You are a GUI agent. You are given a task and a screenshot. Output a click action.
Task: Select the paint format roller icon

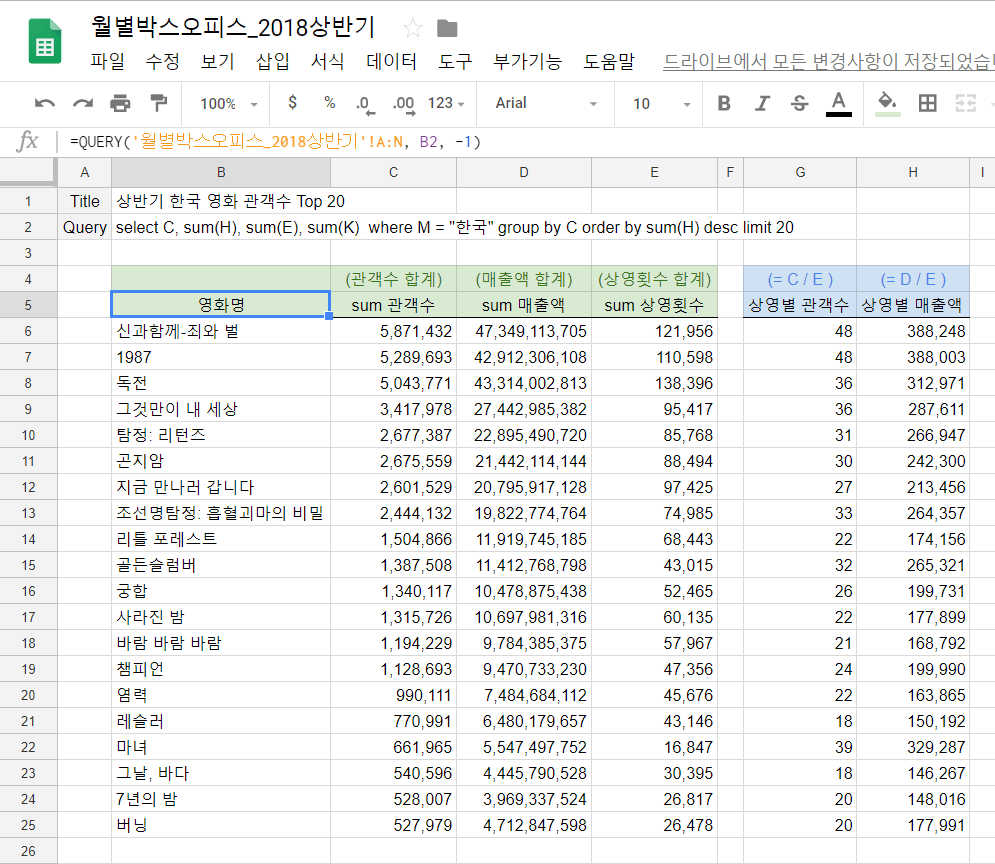click(158, 103)
